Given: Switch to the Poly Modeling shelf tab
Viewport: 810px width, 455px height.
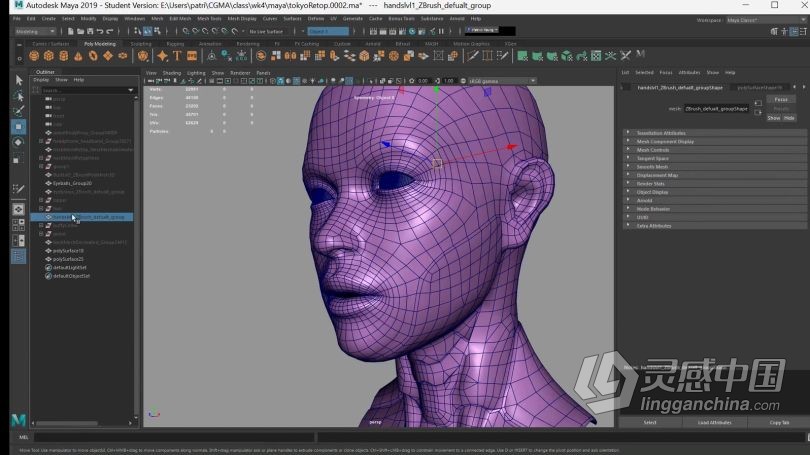Looking at the screenshot, I should [100, 44].
